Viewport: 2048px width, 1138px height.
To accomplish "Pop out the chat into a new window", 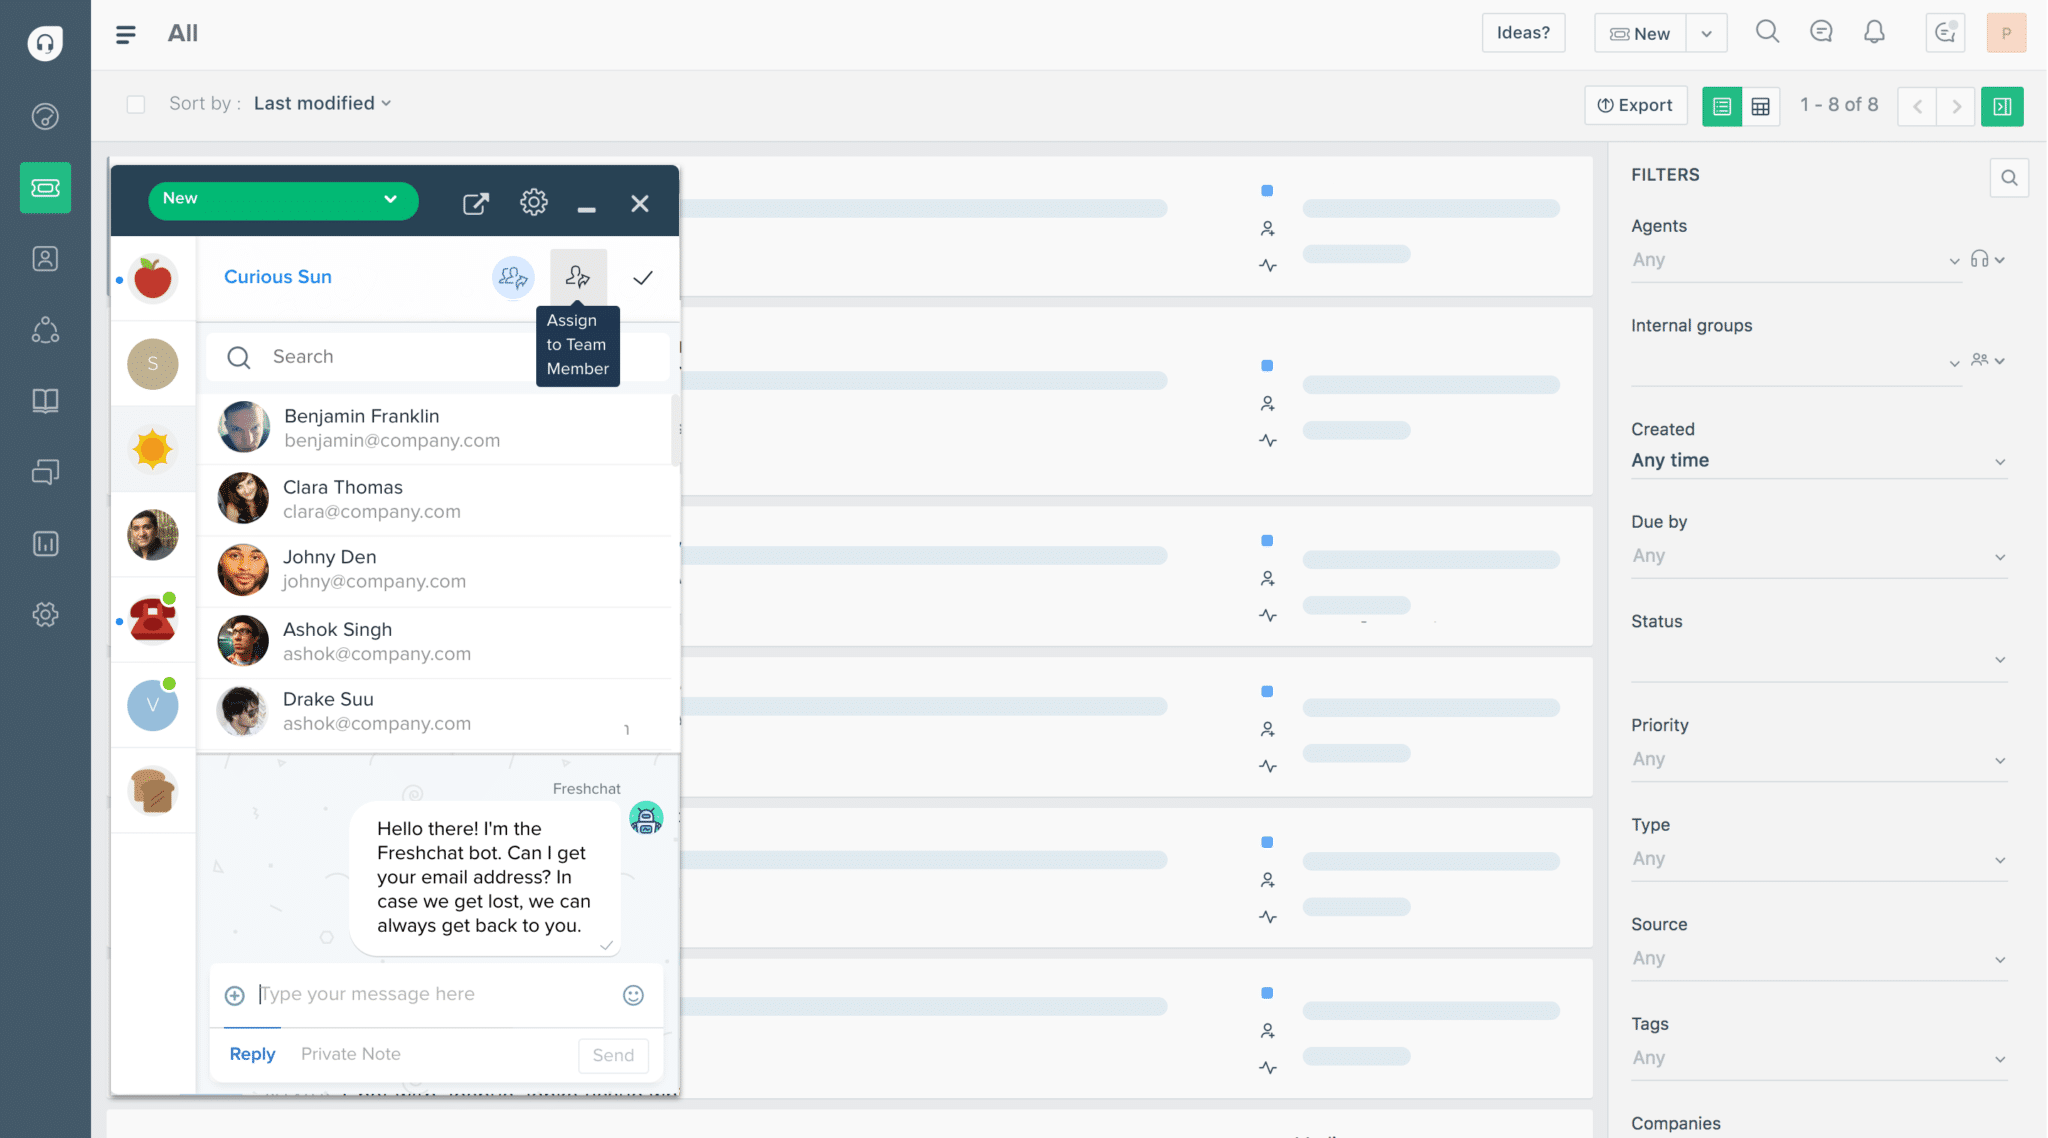I will pos(476,202).
